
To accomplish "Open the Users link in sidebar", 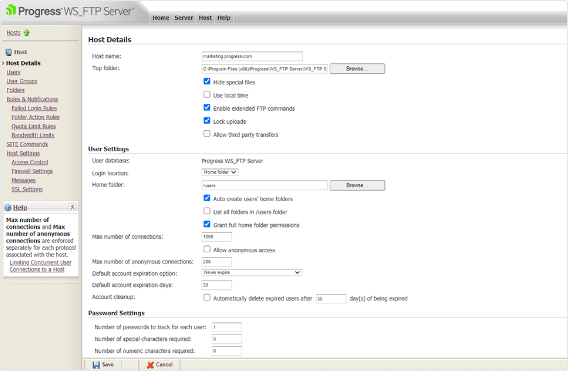I will (13, 72).
